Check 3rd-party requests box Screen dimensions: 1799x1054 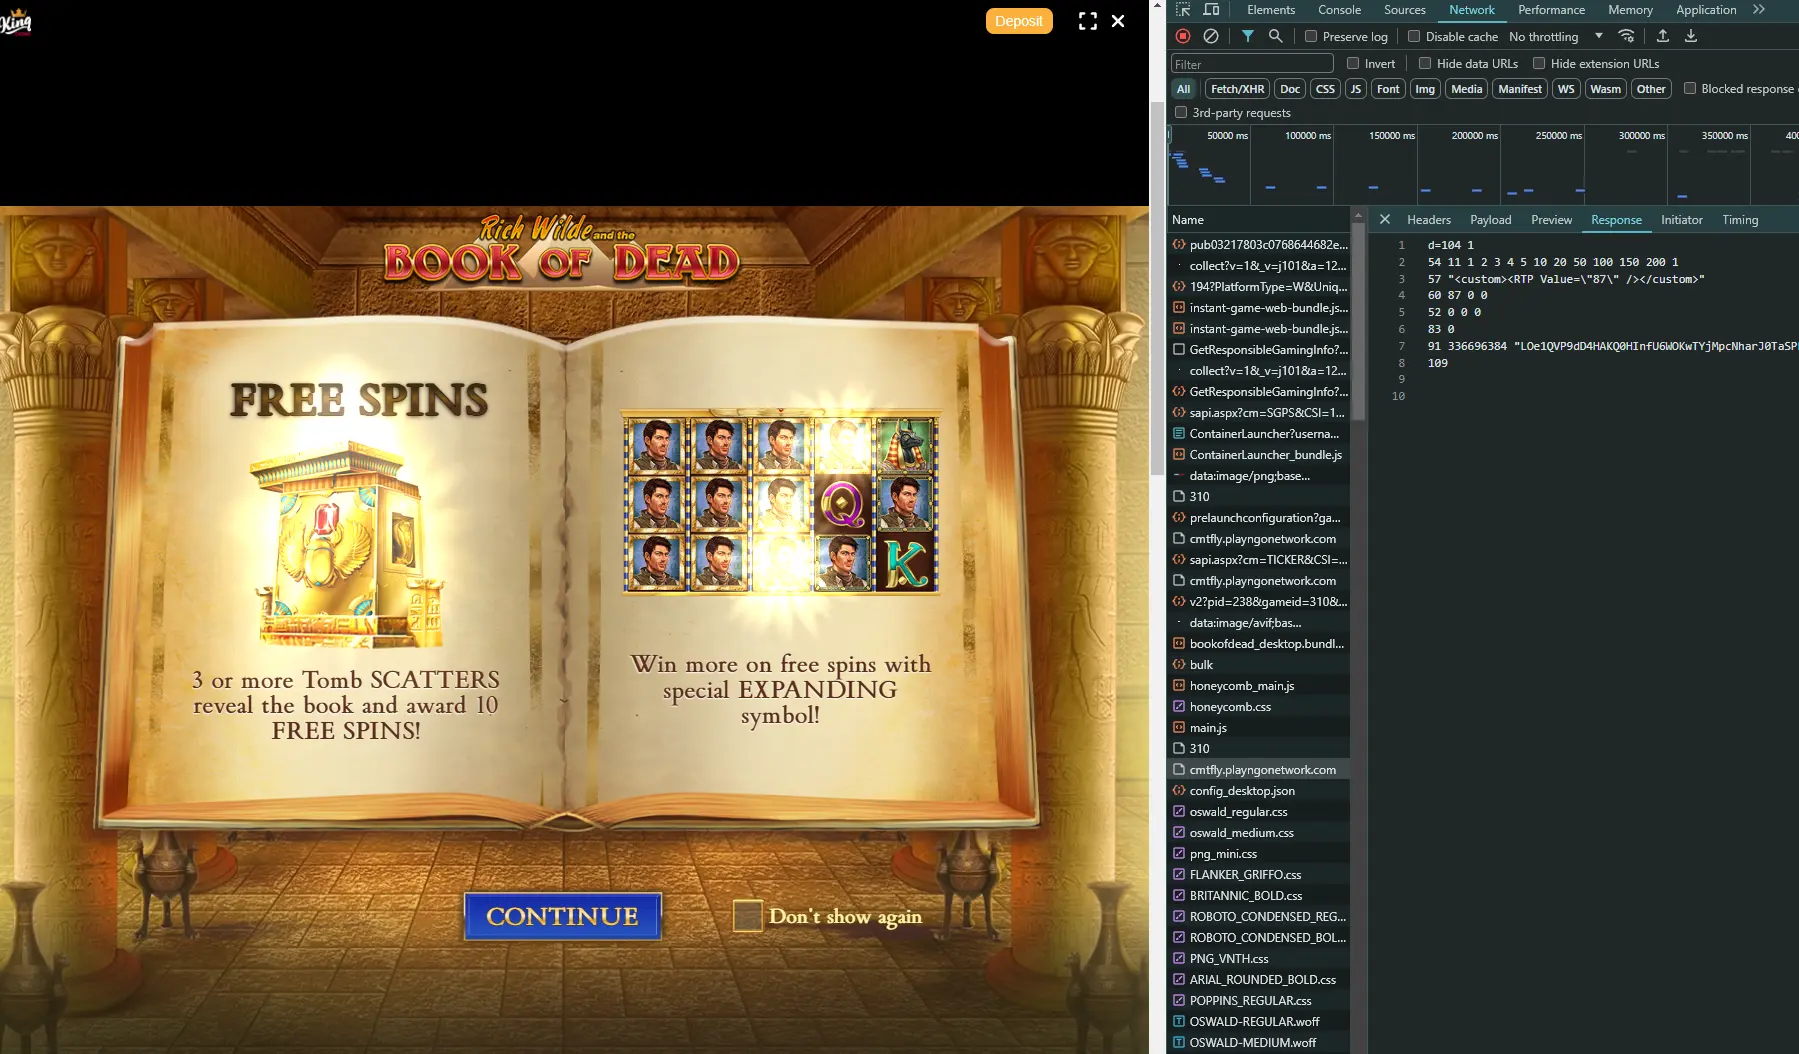[1181, 112]
